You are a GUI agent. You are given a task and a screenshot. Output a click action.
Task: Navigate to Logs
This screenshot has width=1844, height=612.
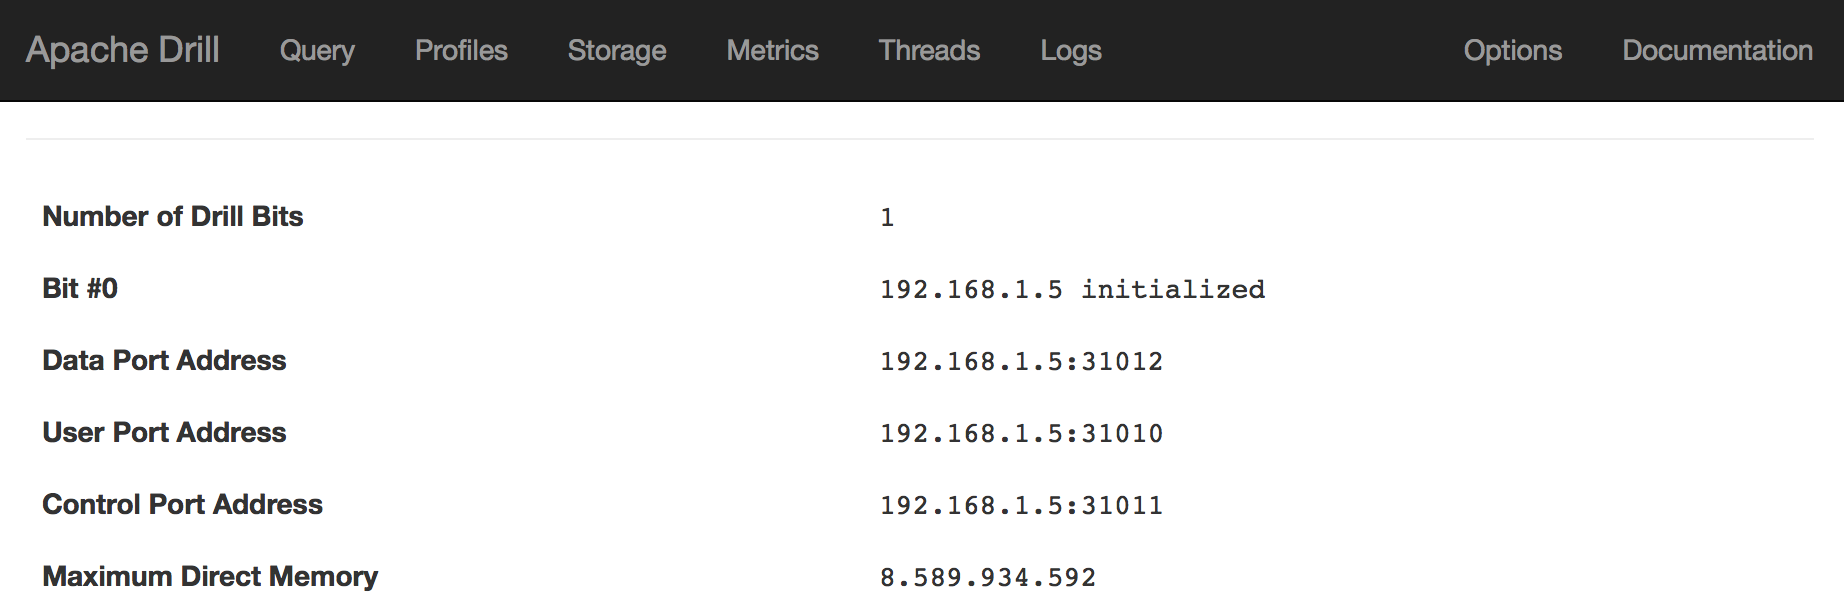point(1071,51)
